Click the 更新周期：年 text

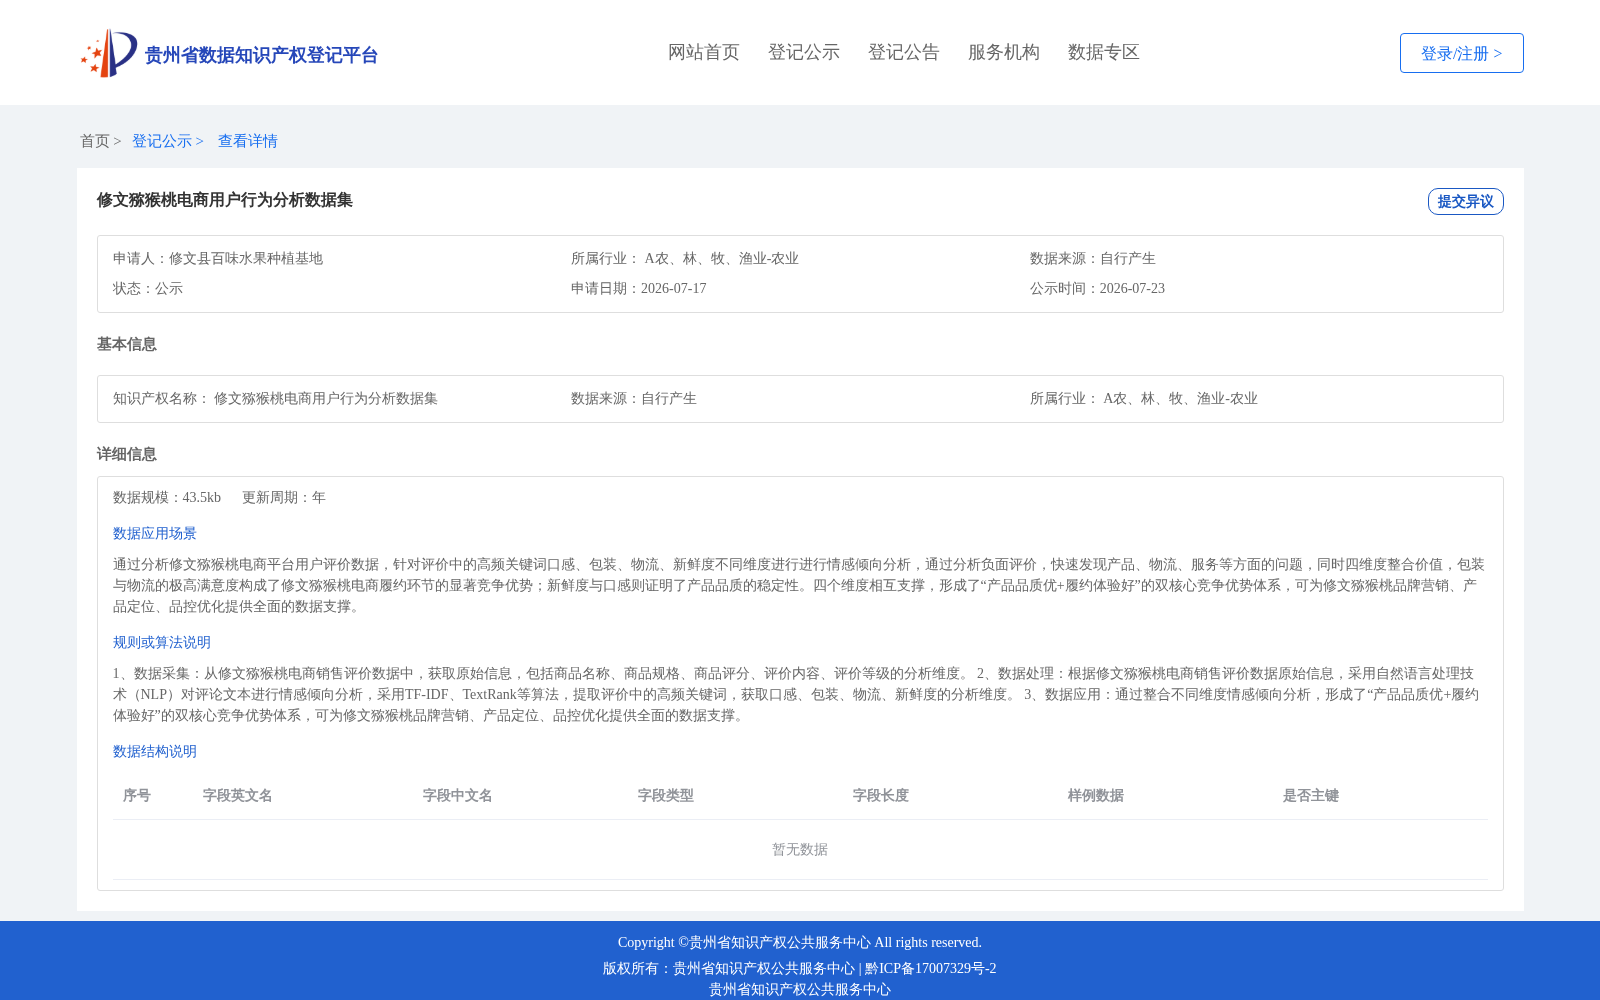[284, 497]
